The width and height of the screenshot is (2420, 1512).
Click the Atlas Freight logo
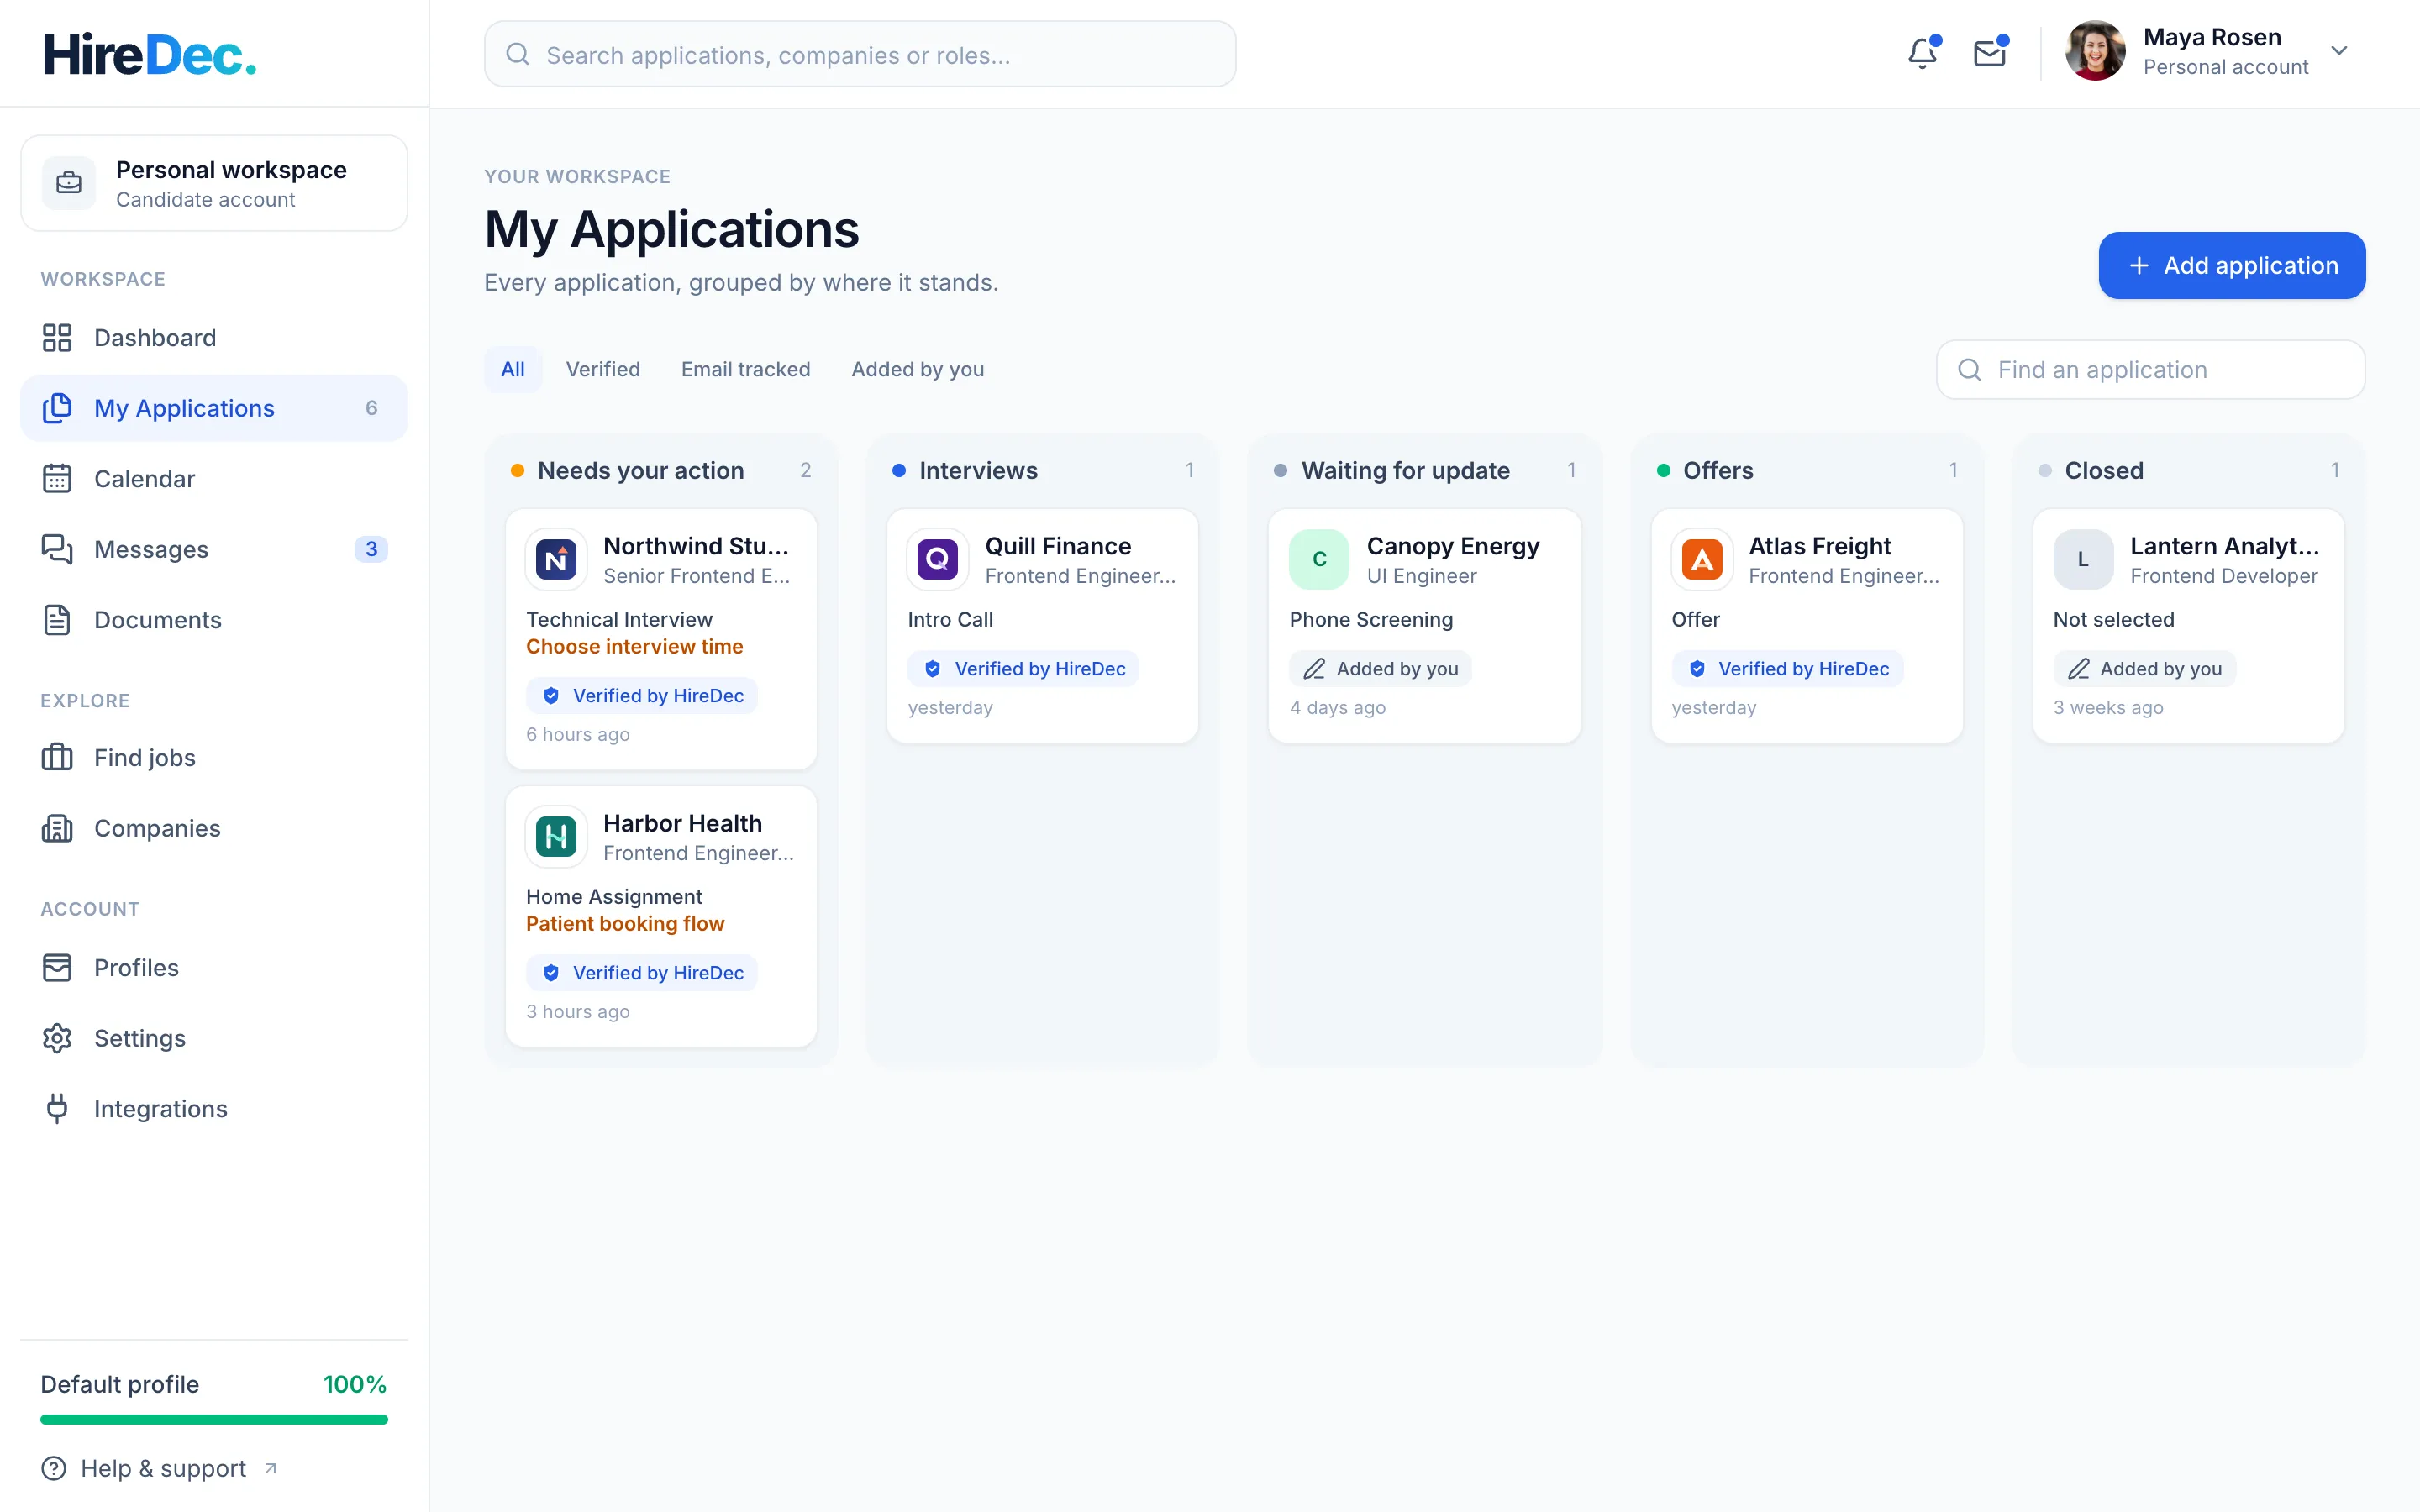[1701, 559]
